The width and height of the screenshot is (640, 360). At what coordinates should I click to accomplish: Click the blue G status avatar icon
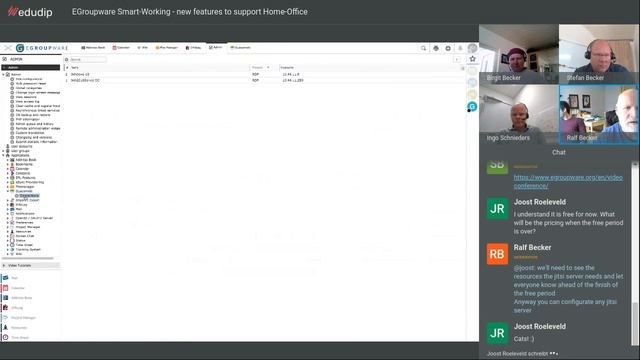[472, 107]
